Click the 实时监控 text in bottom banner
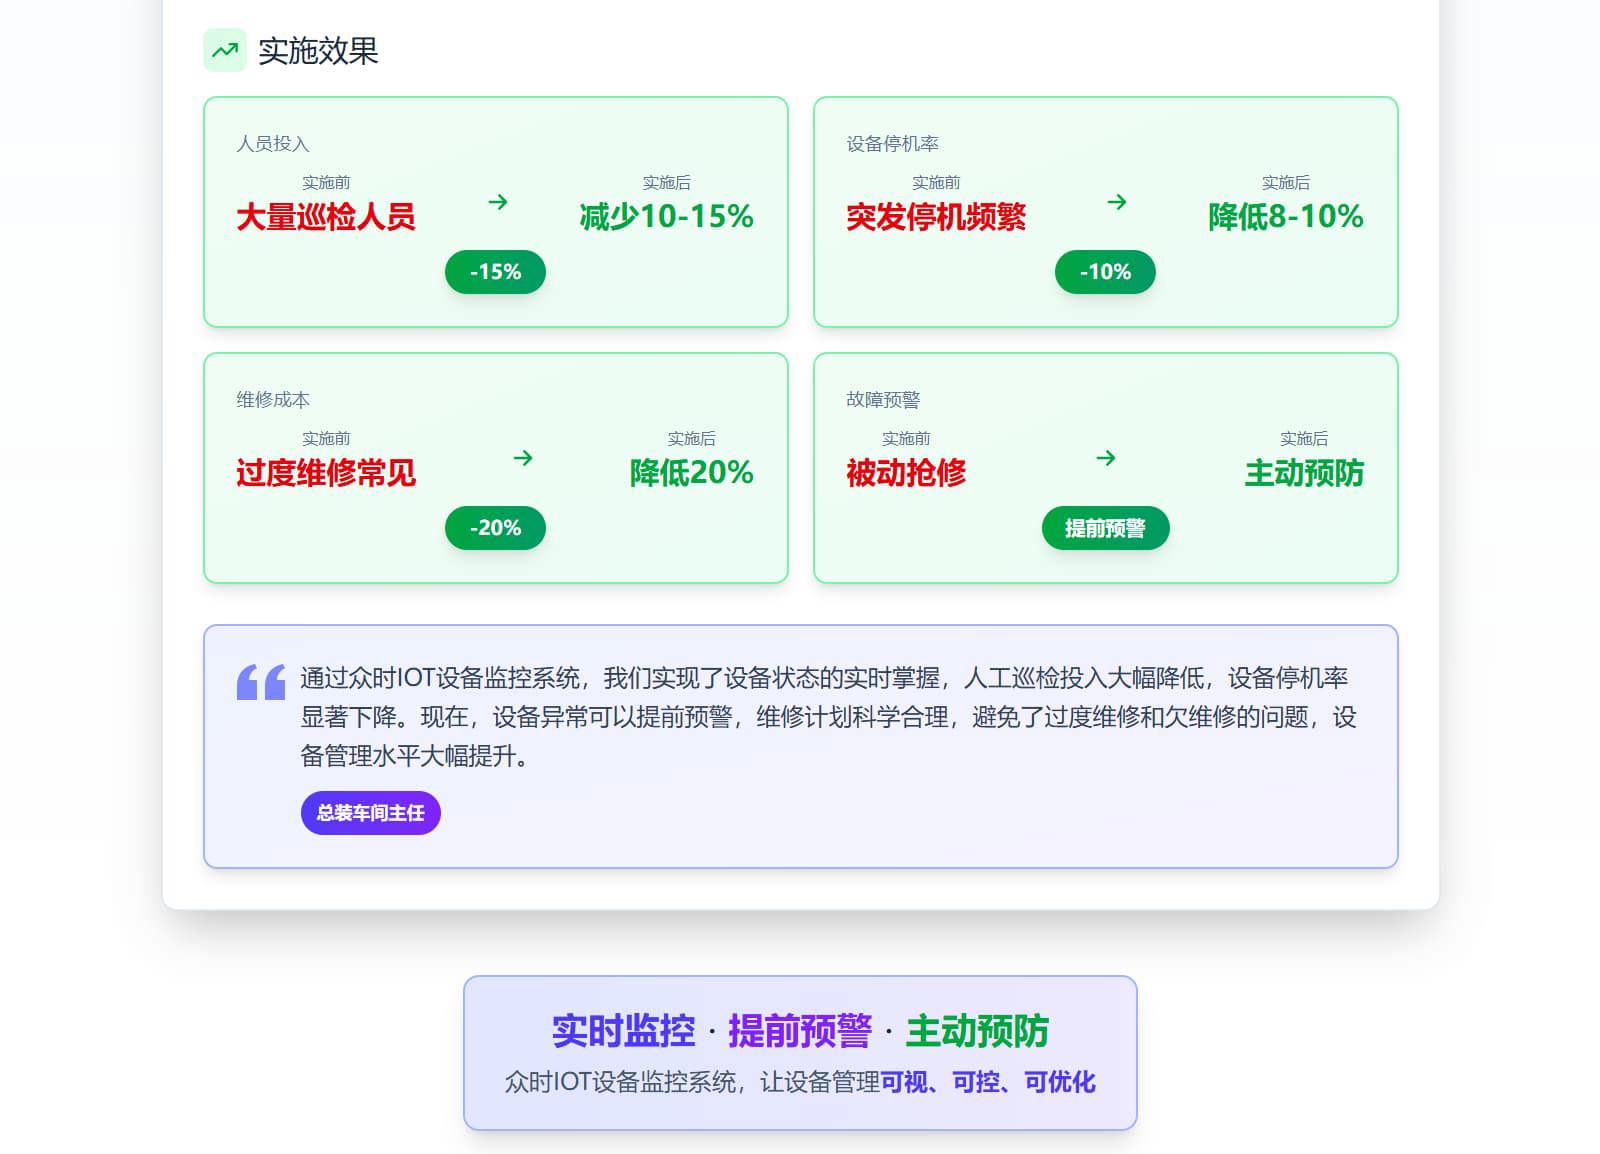 pos(623,1031)
